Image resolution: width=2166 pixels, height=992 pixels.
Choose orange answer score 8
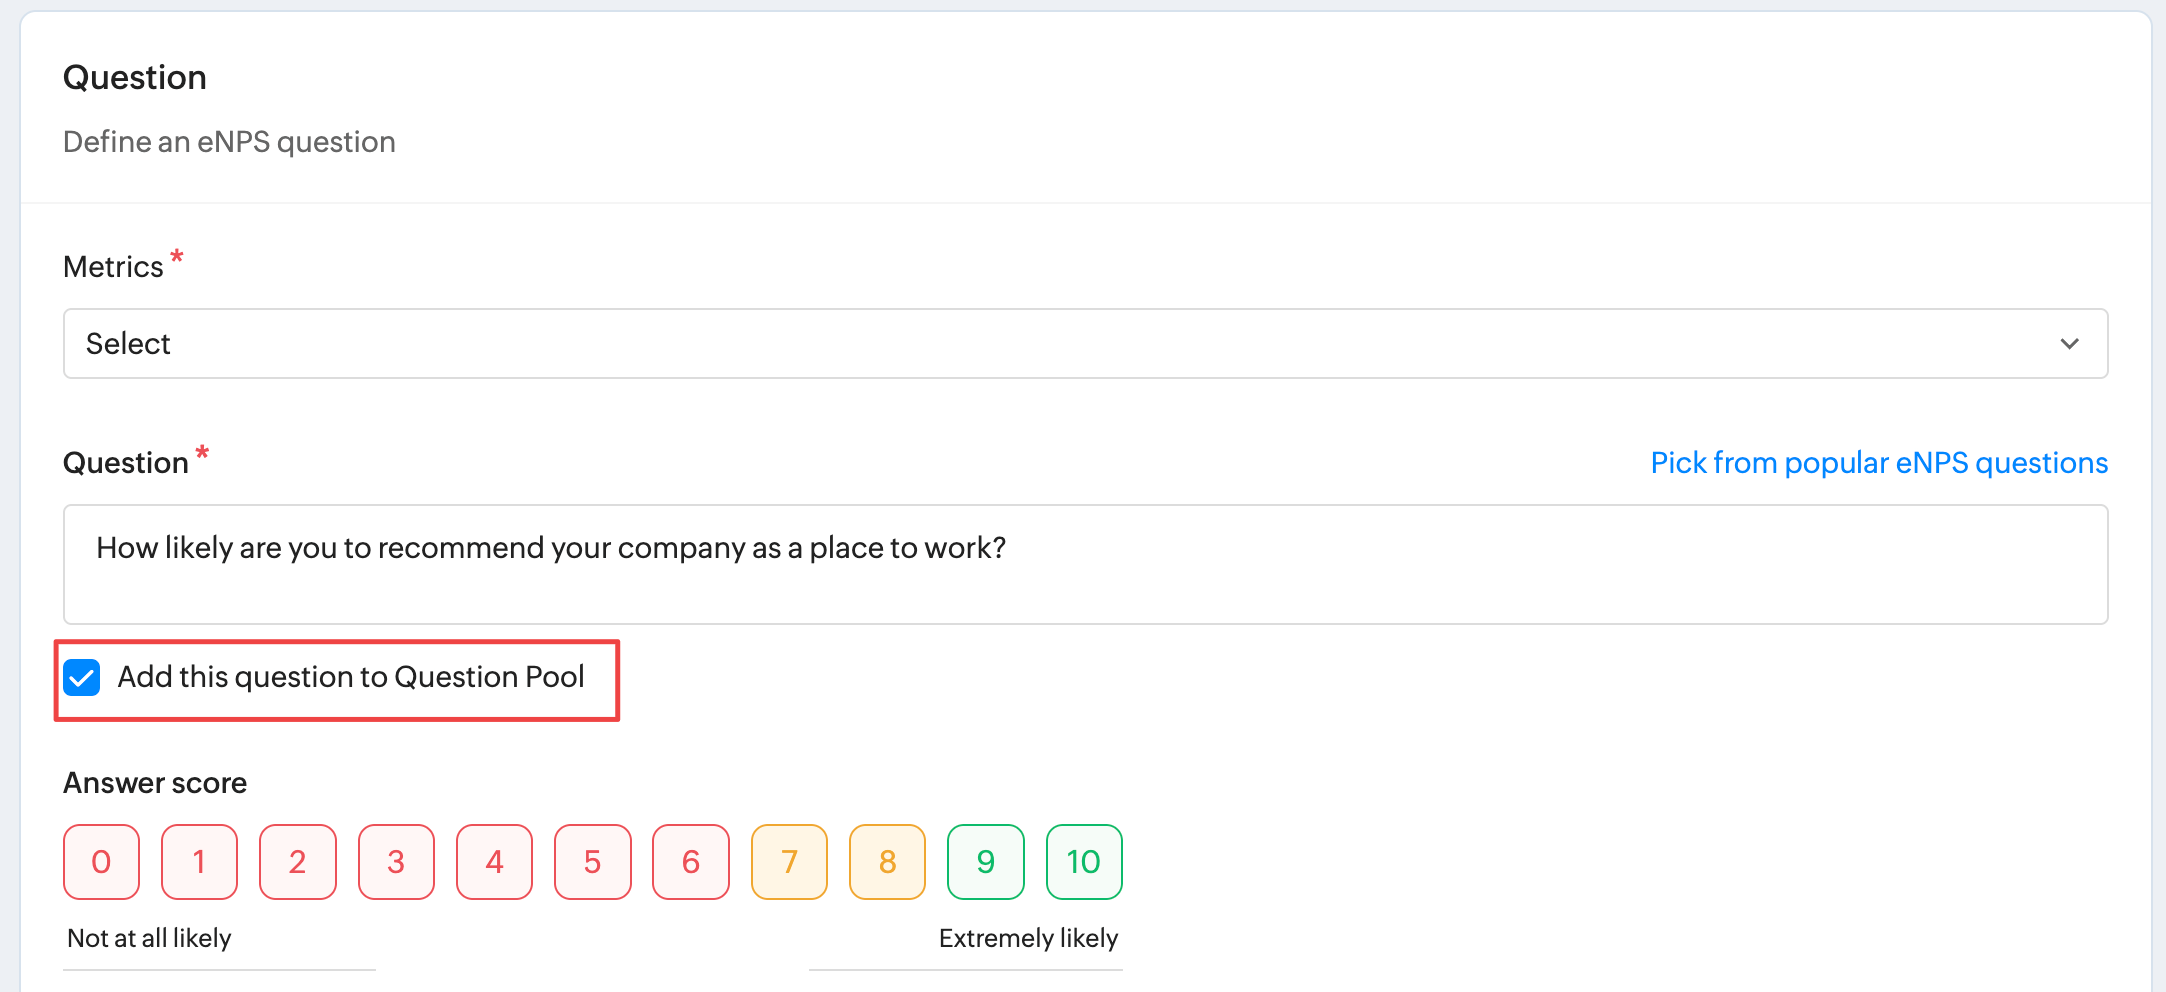887,862
